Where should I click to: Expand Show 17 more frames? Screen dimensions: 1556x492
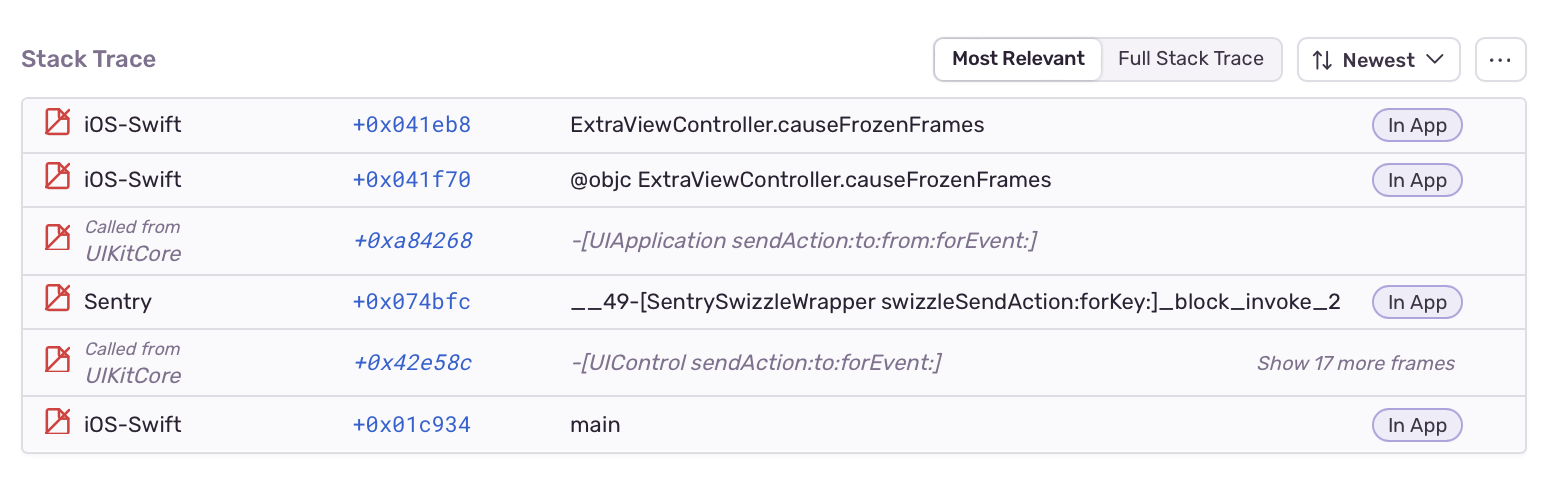(x=1355, y=363)
